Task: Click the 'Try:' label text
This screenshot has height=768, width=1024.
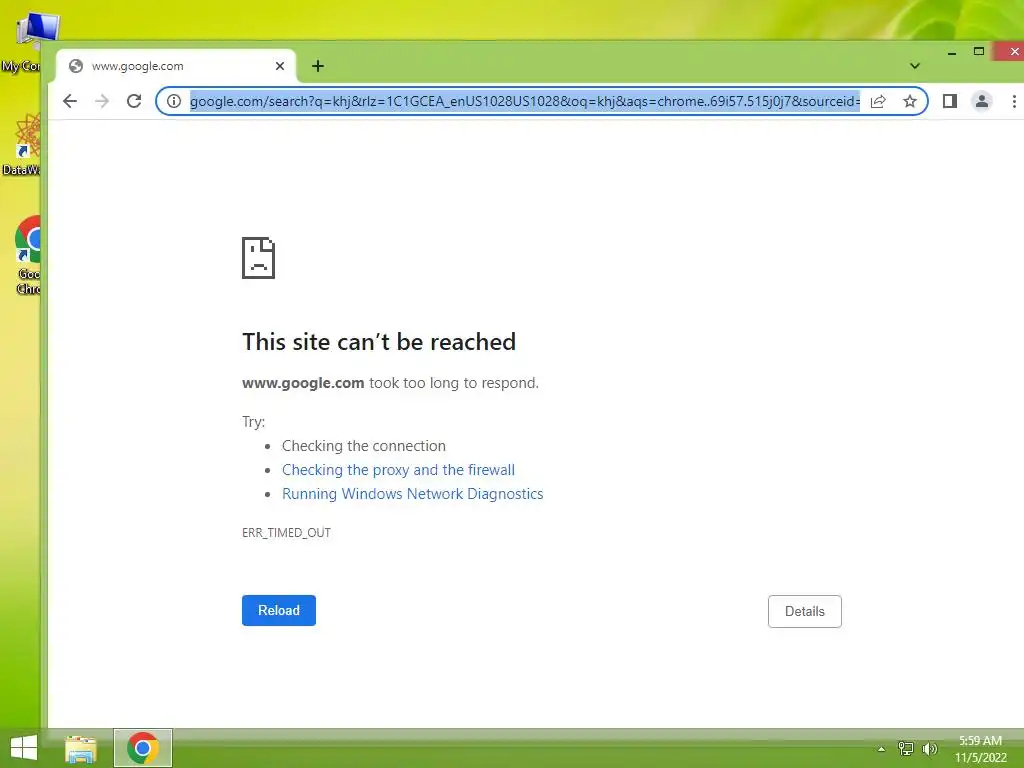Action: click(253, 421)
